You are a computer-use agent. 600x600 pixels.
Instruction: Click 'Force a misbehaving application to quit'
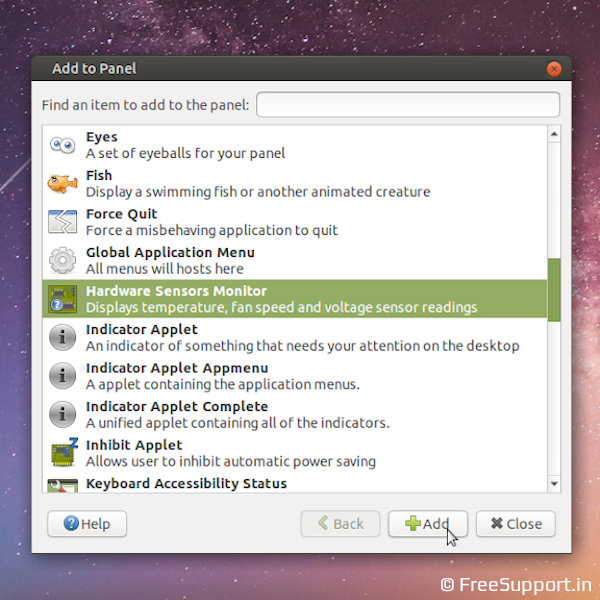coord(212,230)
